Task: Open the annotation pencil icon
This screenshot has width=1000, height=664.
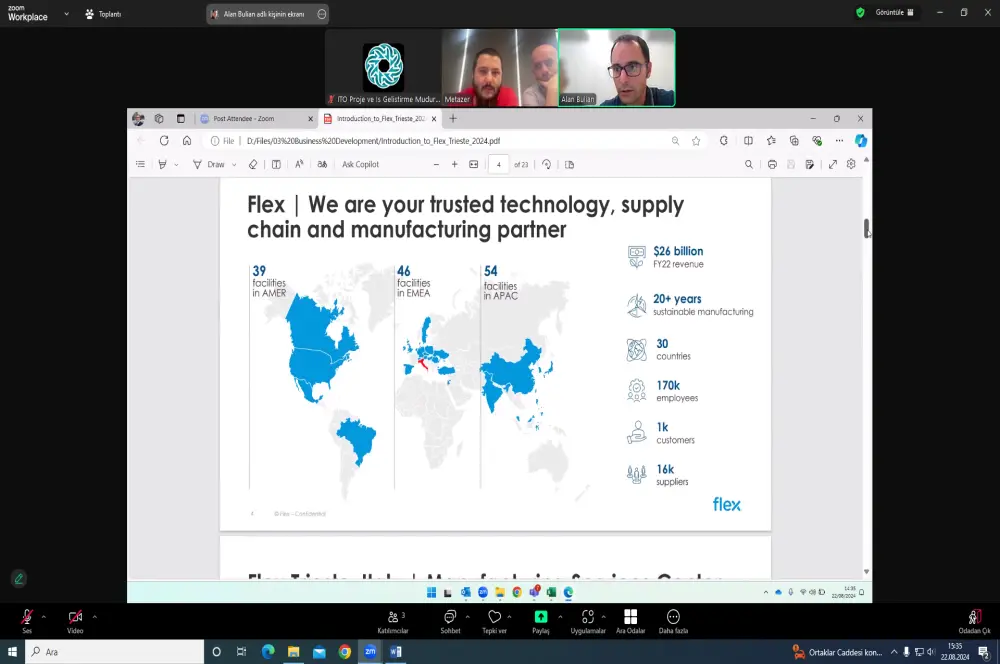Action: coord(18,579)
